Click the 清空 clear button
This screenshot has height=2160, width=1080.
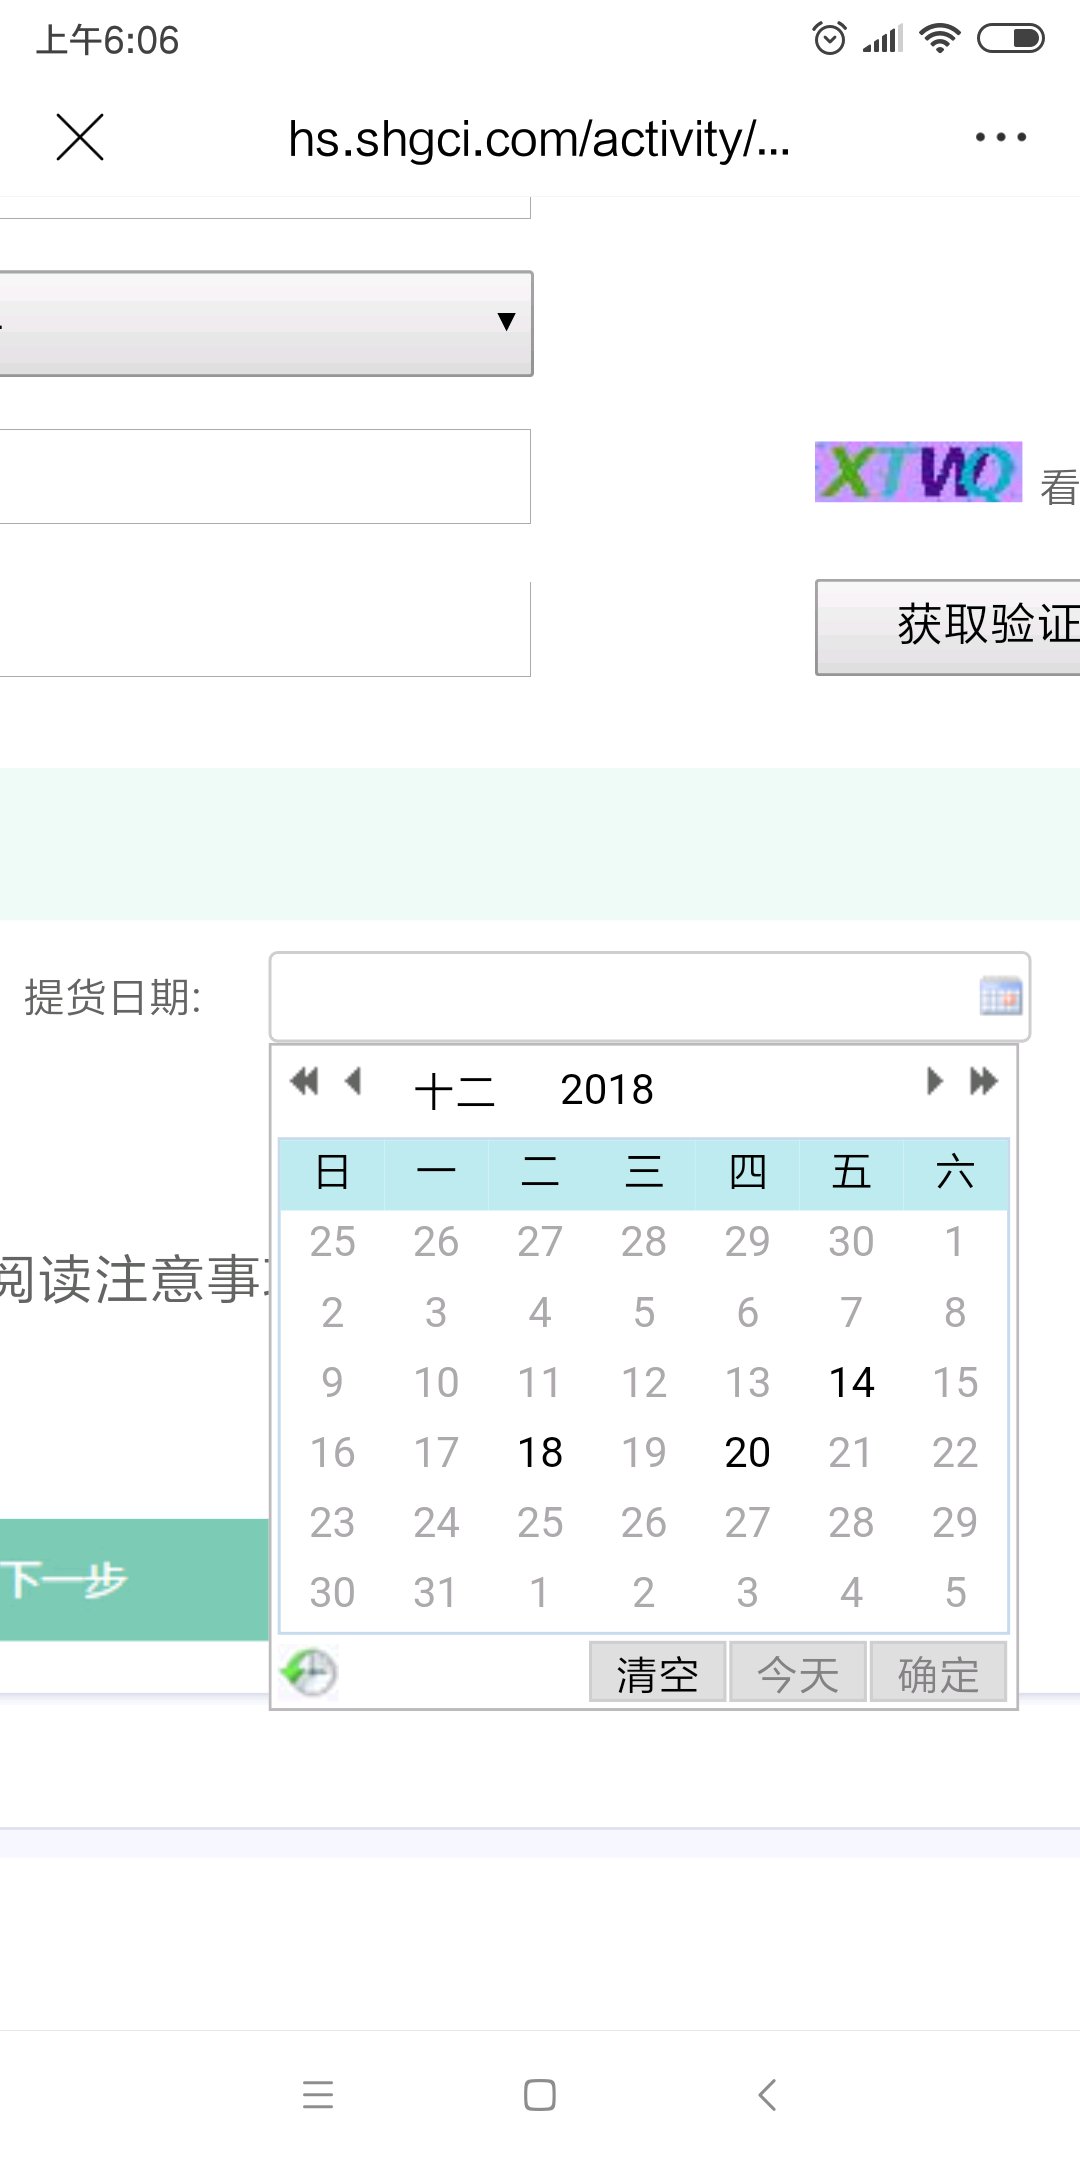657,1672
